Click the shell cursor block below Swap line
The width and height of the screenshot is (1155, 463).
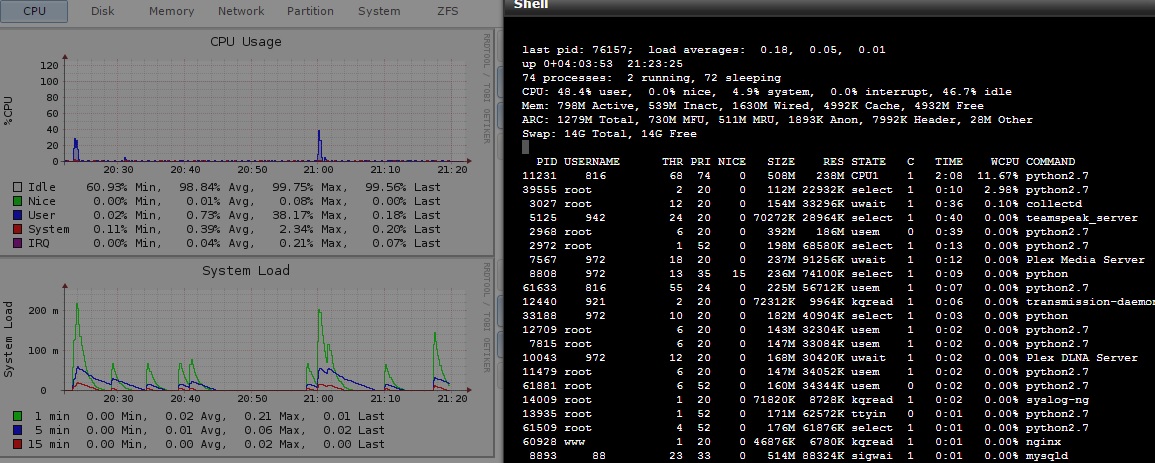click(x=525, y=147)
